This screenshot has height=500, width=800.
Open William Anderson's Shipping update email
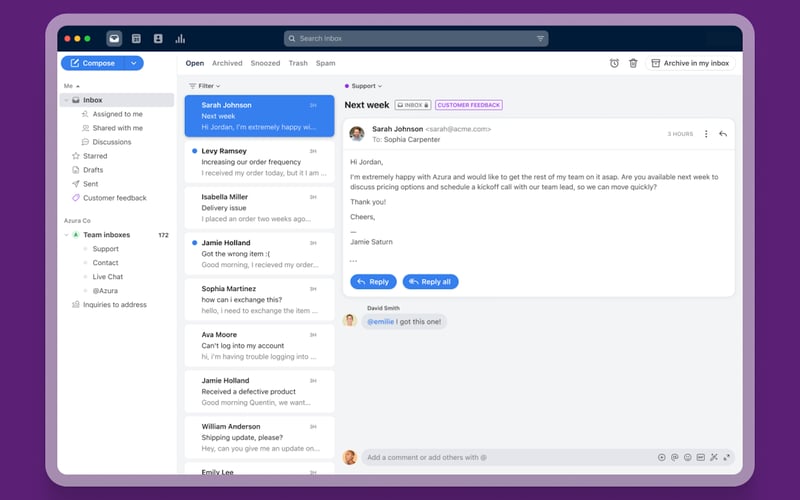pos(259,437)
